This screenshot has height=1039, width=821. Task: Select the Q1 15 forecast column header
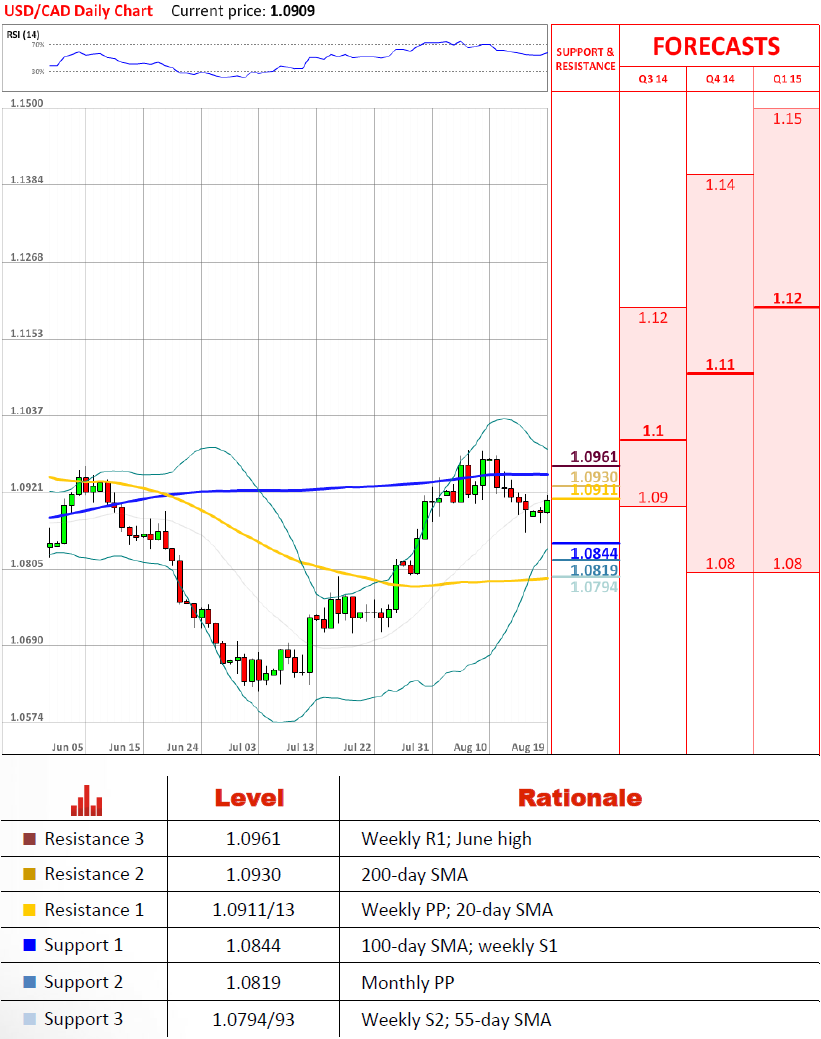(x=787, y=79)
